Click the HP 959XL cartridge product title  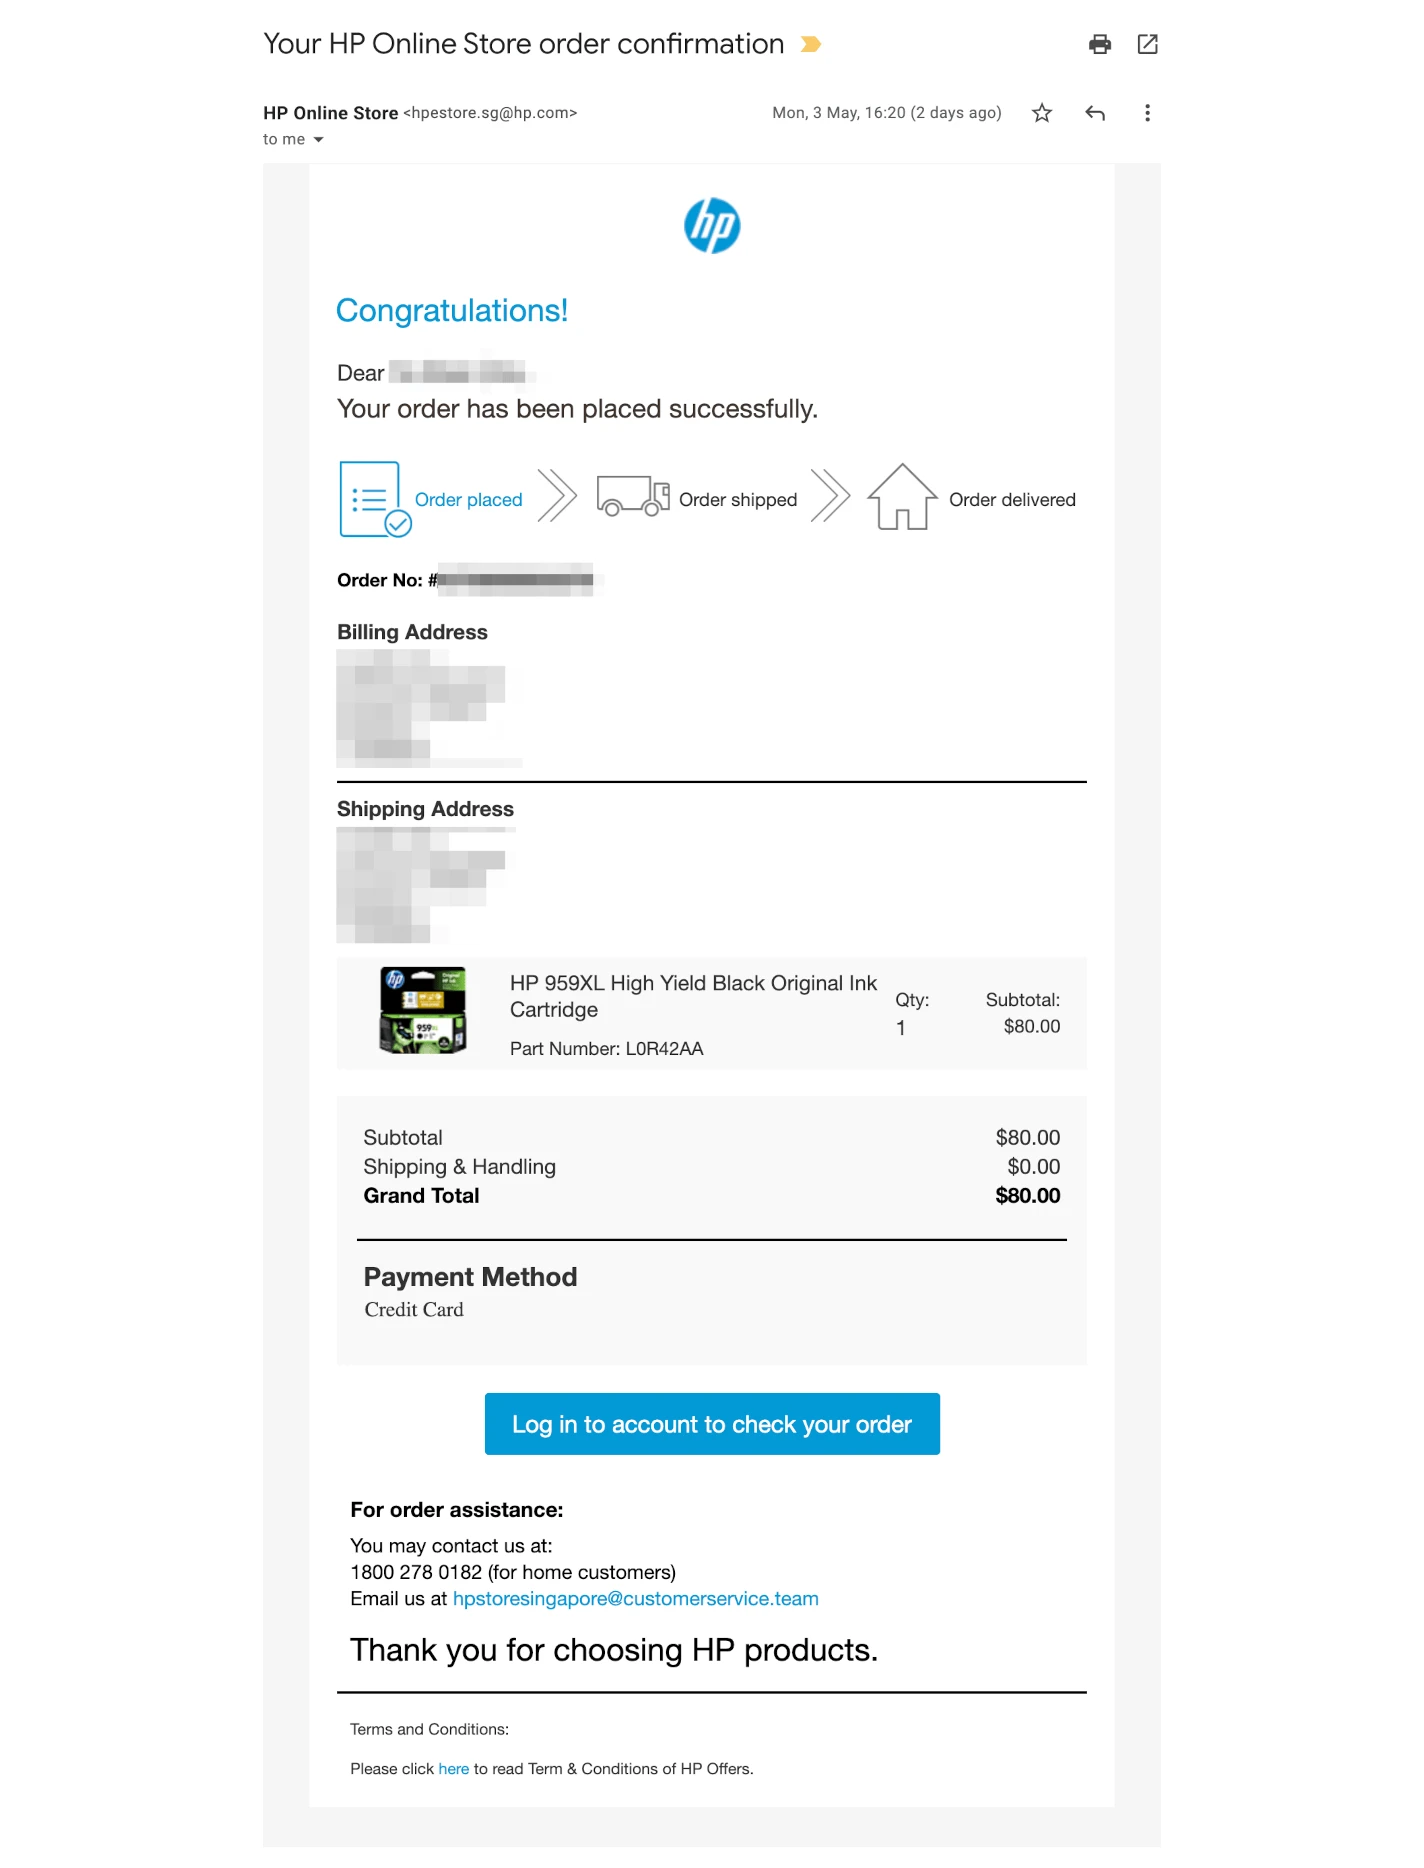(x=693, y=996)
